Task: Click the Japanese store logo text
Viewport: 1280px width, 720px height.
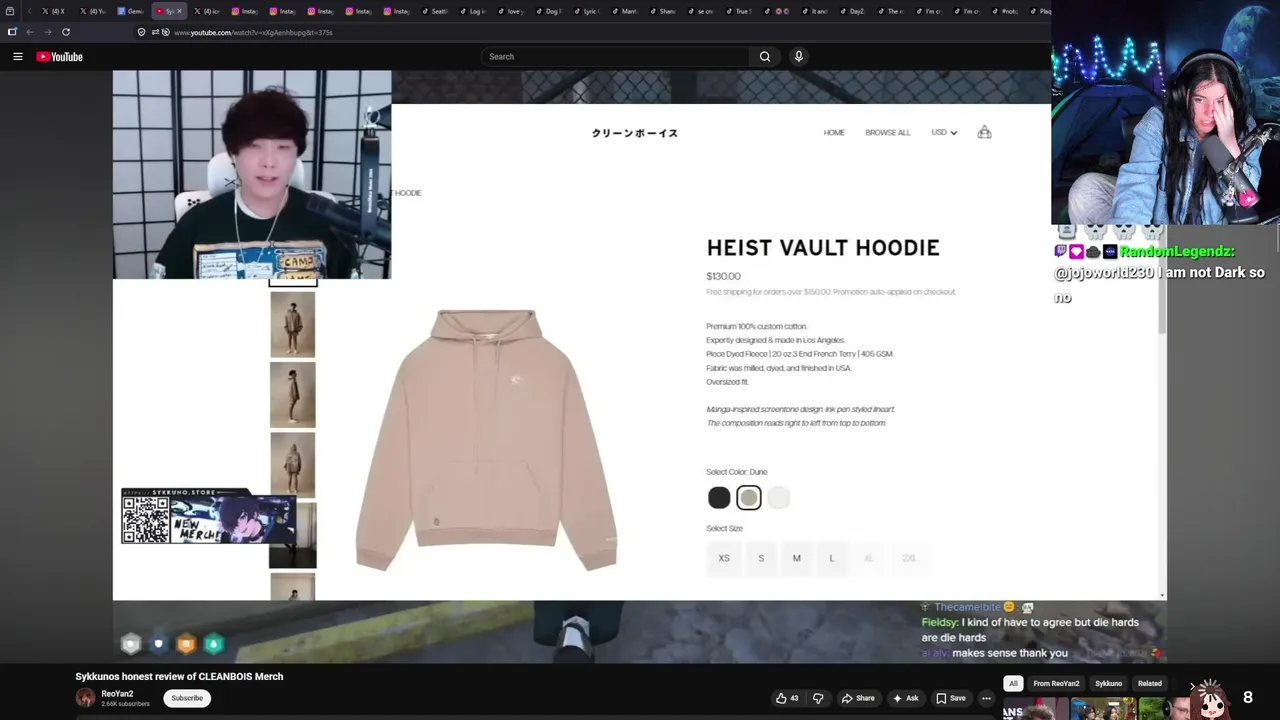Action: pos(635,133)
